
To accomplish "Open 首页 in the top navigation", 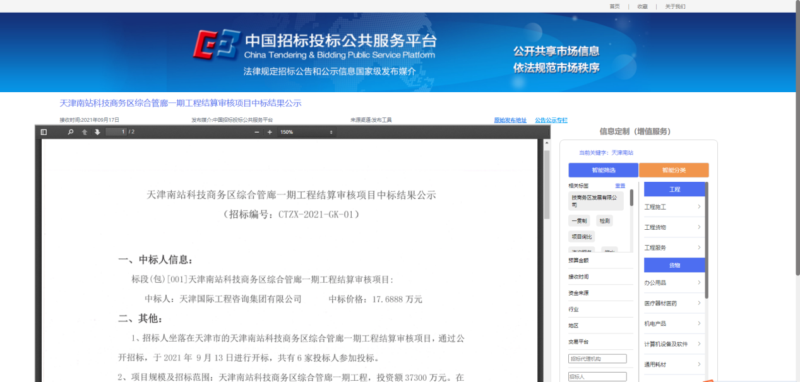I will pos(614,7).
